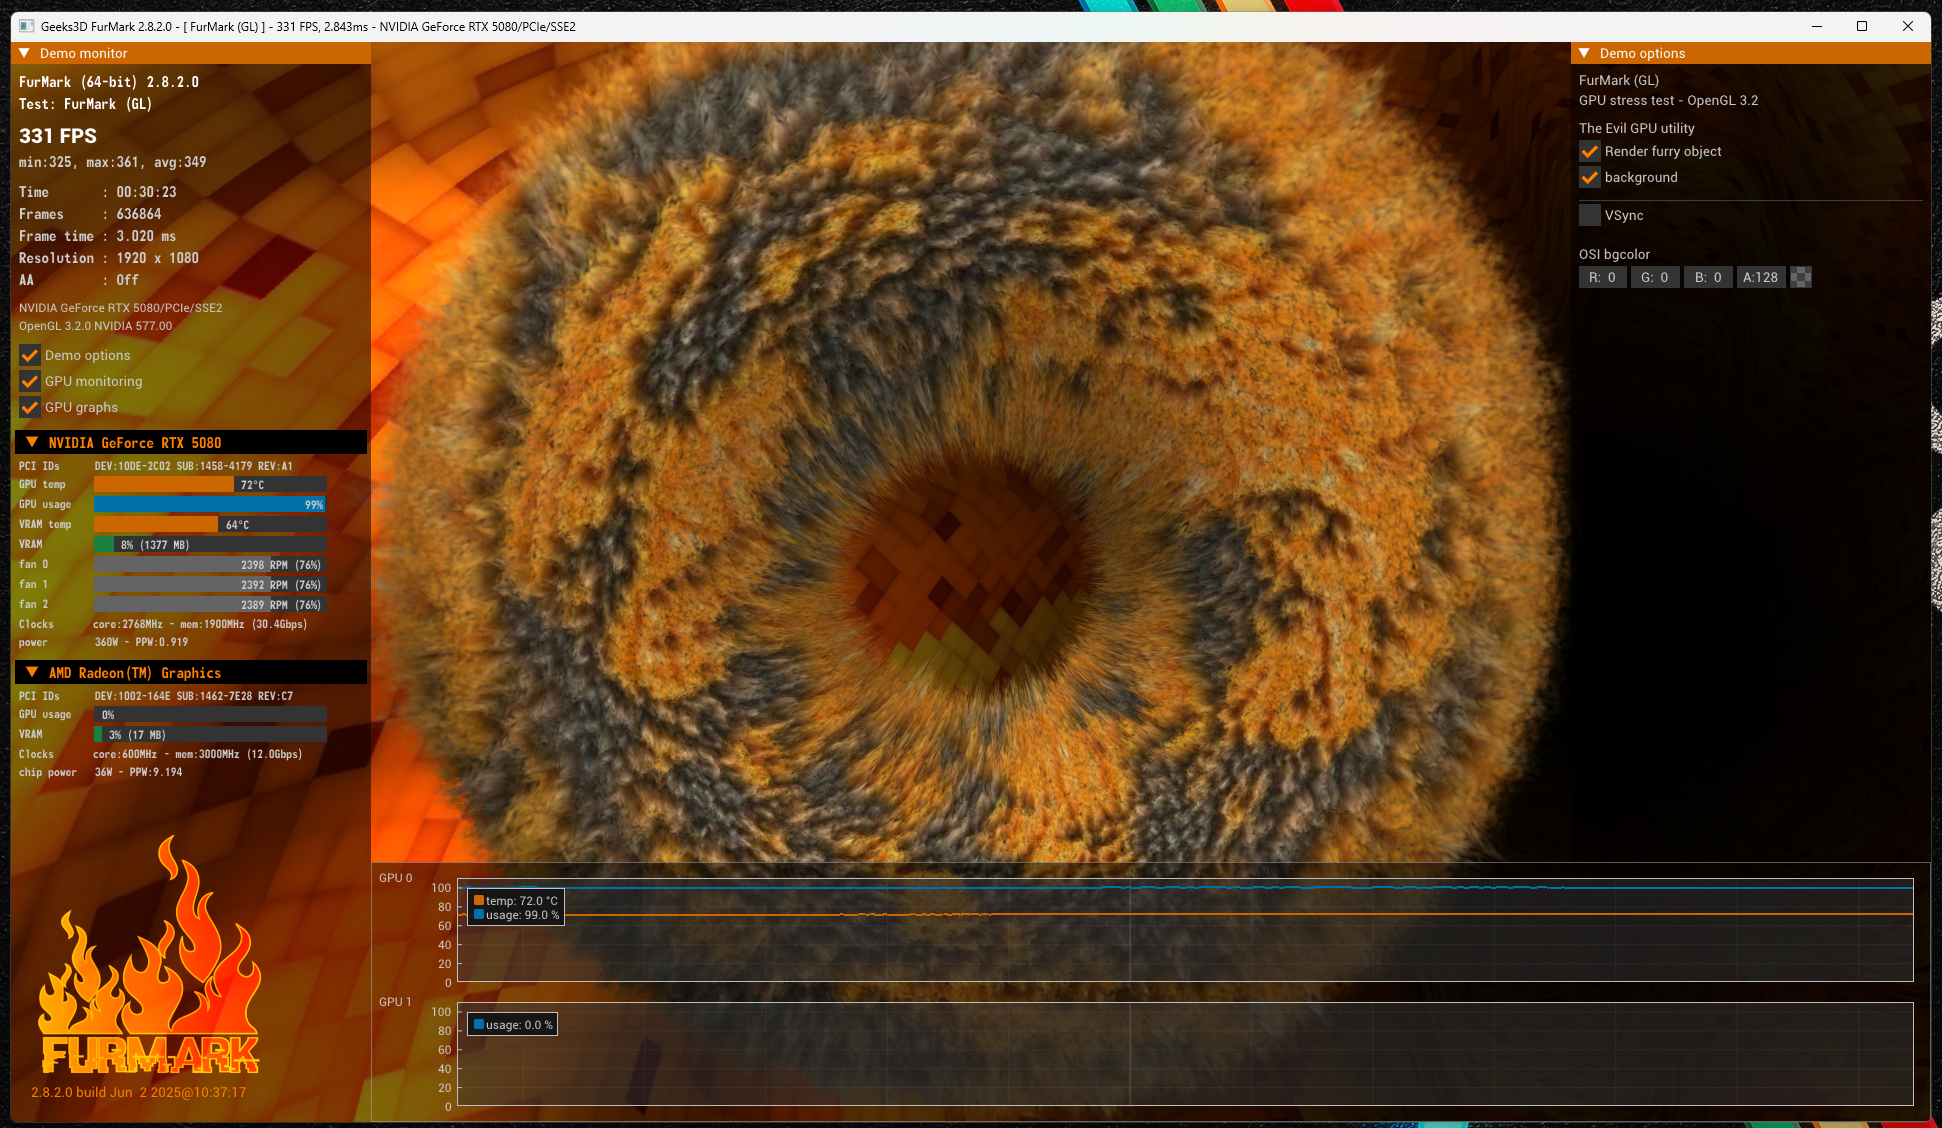Maximize the FurMark window
This screenshot has width=1942, height=1128.
tap(1862, 26)
